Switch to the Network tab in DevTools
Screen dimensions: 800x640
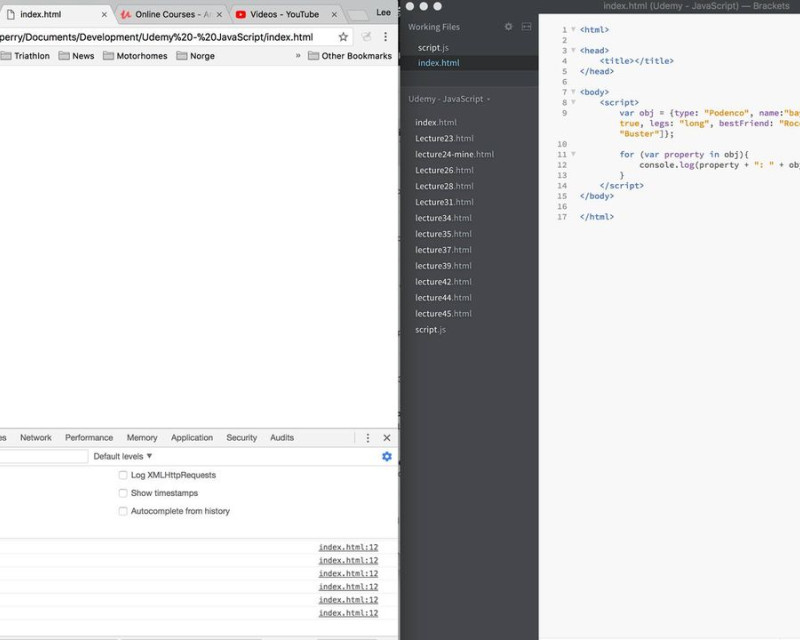[x=36, y=438]
